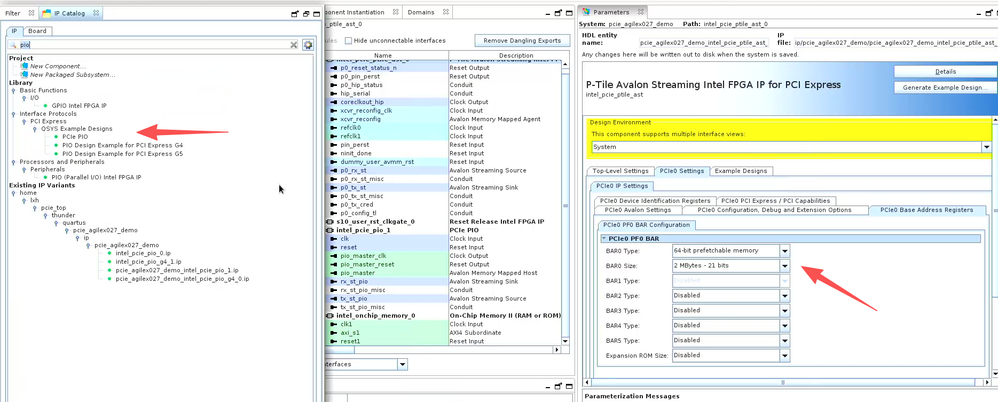Collapse the PCIe0 PF0 BAR section
Screen dimensions: 998x402
[605, 238]
